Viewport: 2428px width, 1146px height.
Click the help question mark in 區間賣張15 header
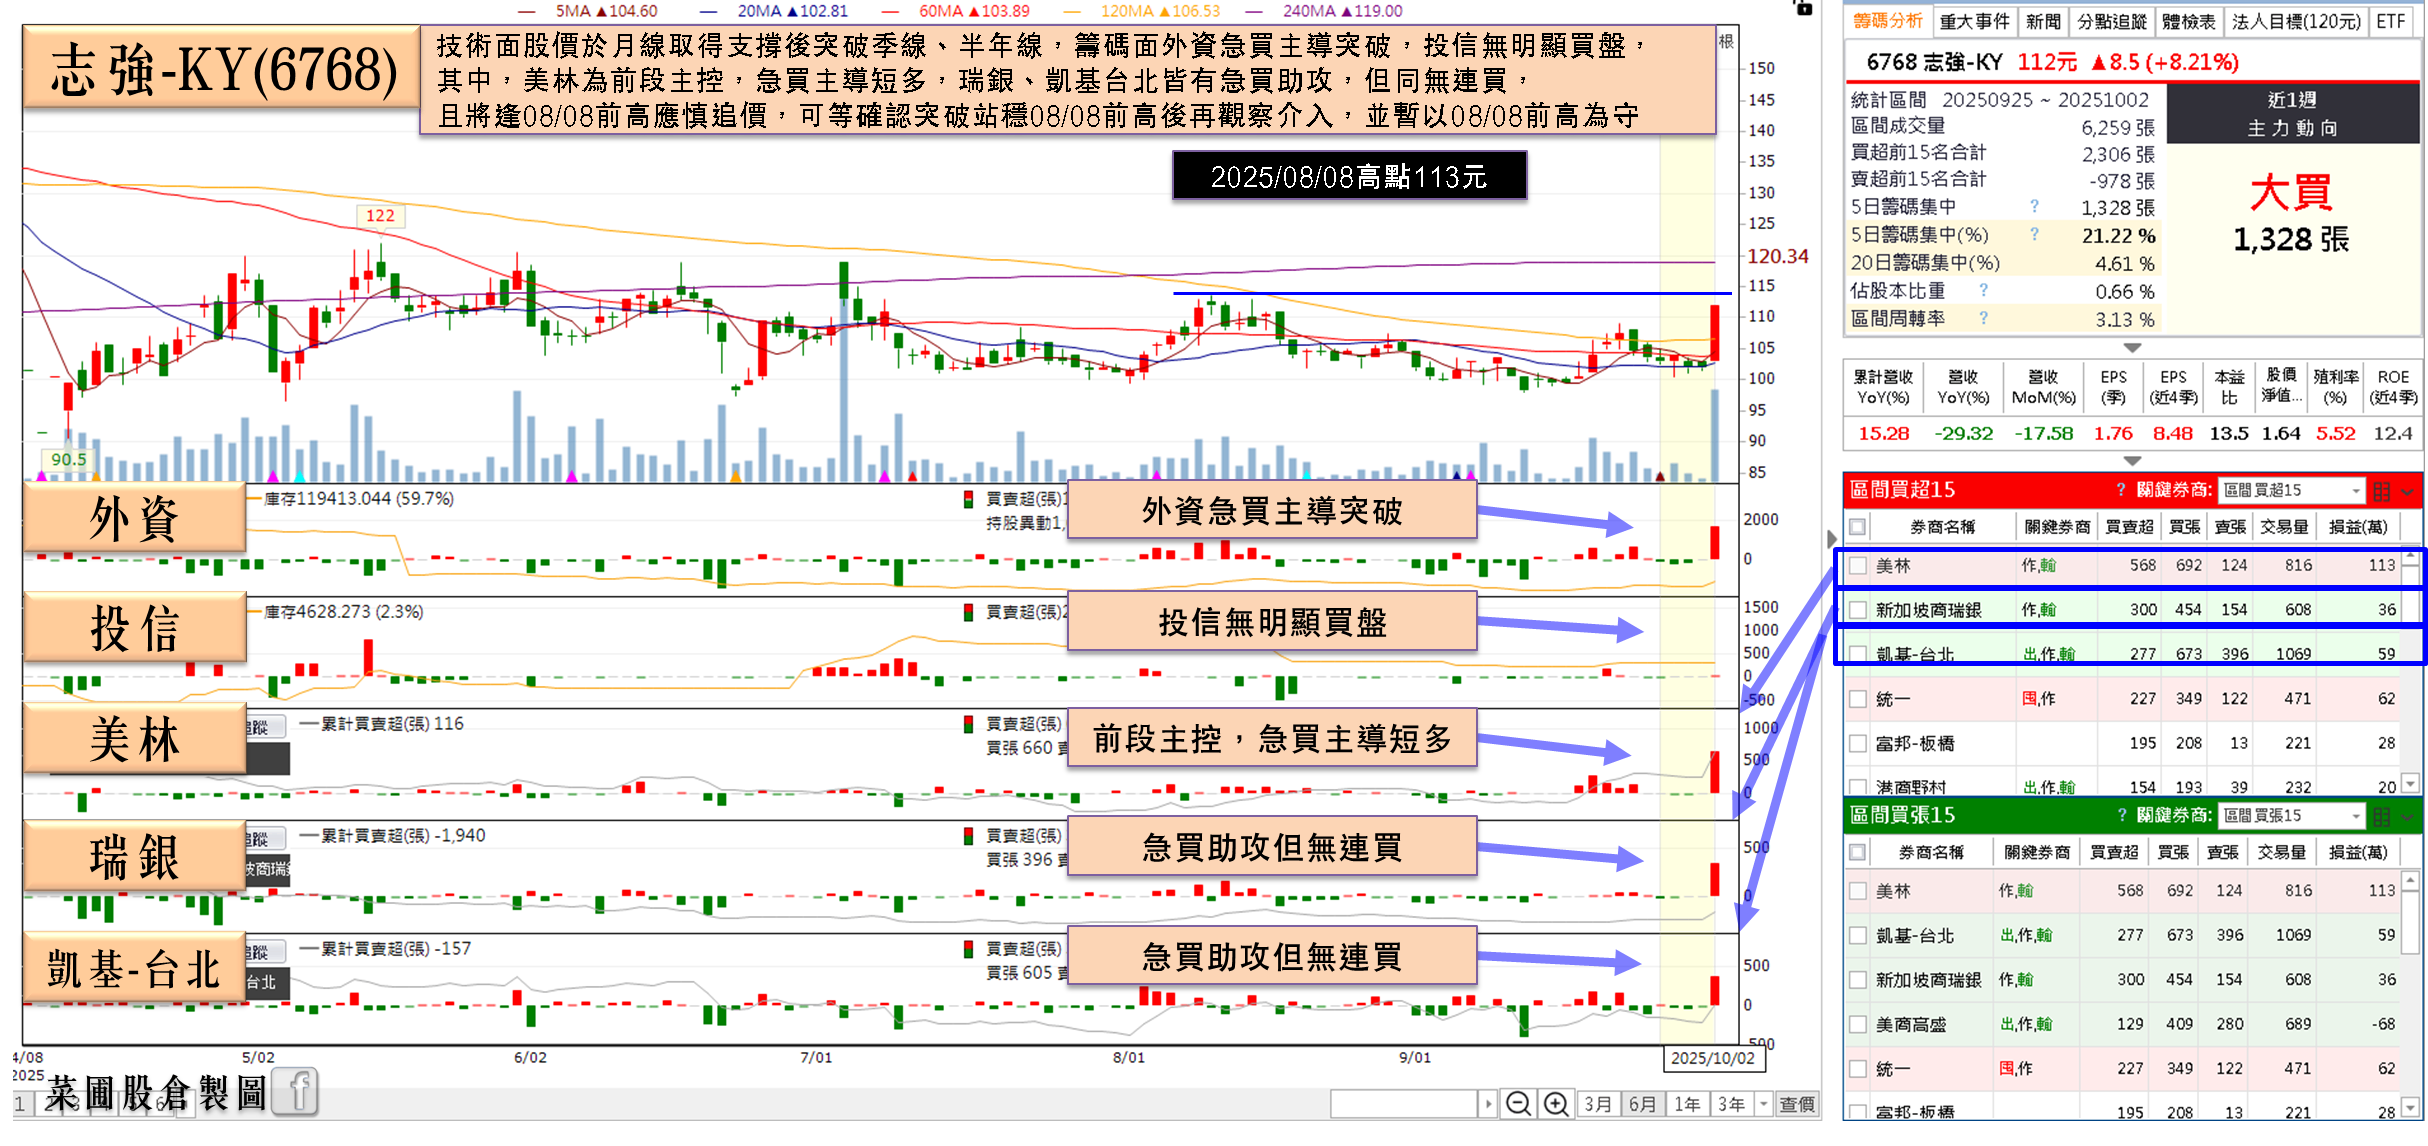coord(2120,816)
